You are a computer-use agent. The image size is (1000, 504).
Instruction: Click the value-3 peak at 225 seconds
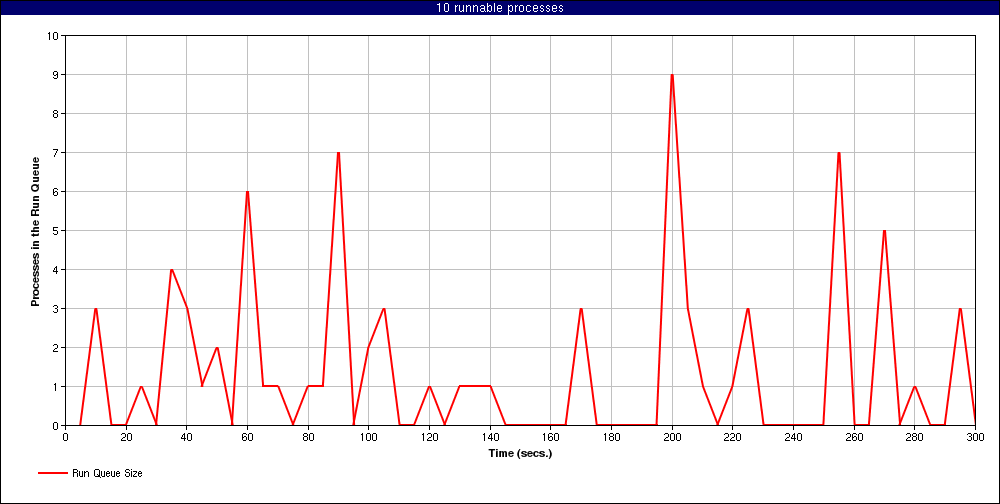tap(747, 308)
